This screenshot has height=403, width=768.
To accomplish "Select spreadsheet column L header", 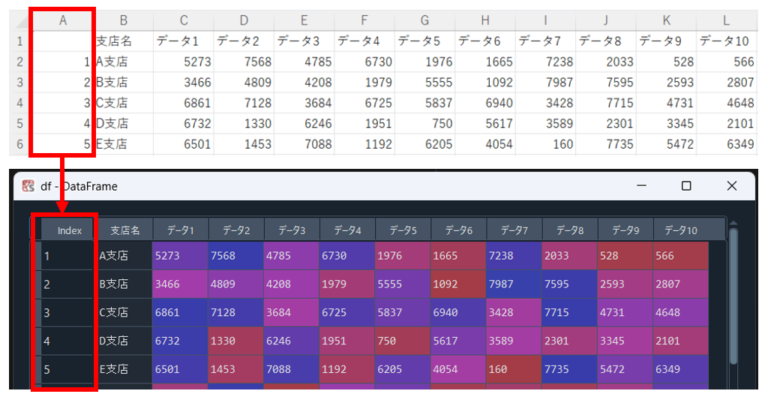I will [x=726, y=20].
